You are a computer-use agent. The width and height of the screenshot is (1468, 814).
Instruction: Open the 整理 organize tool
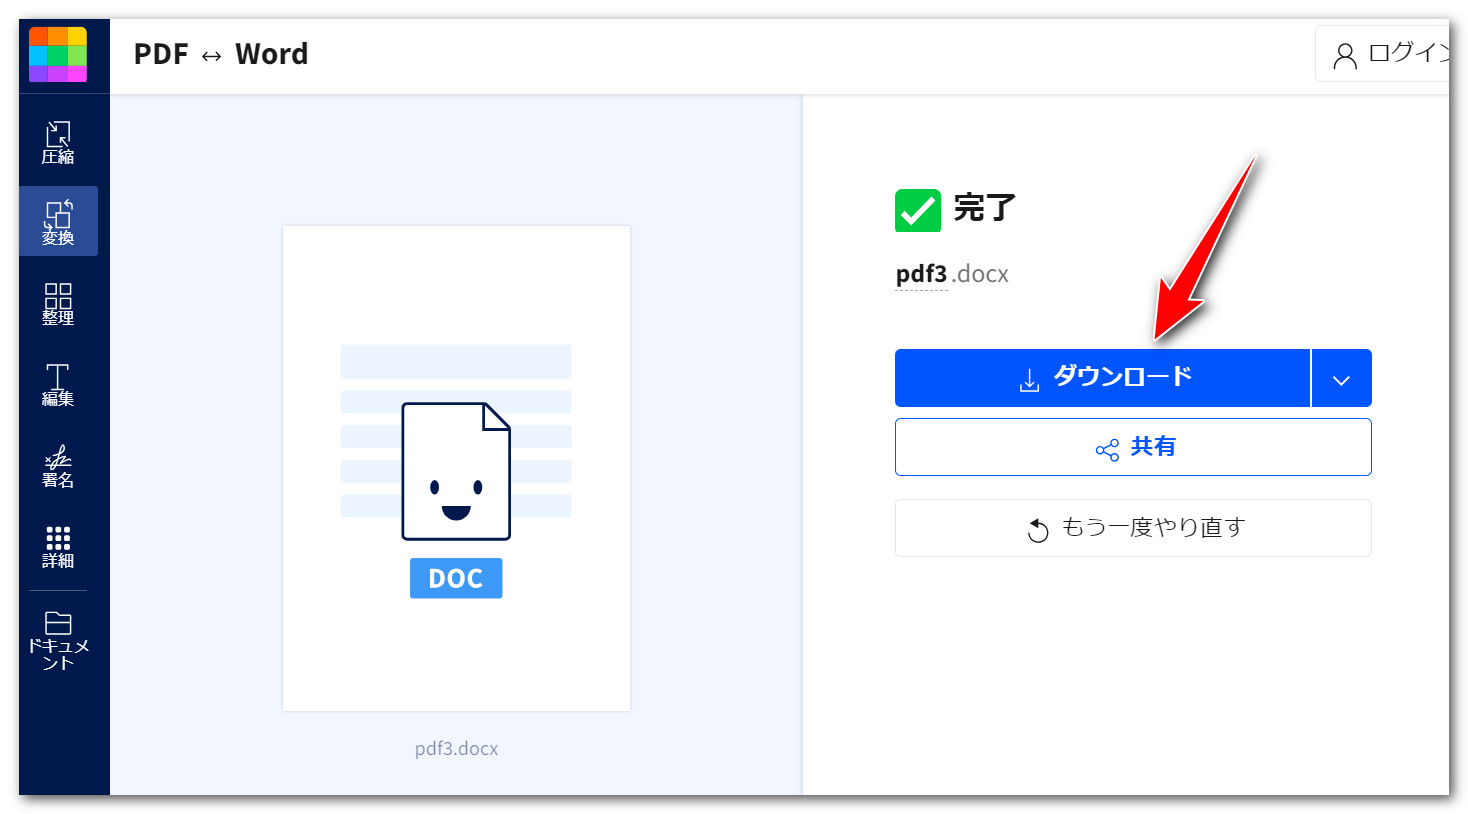[x=58, y=303]
